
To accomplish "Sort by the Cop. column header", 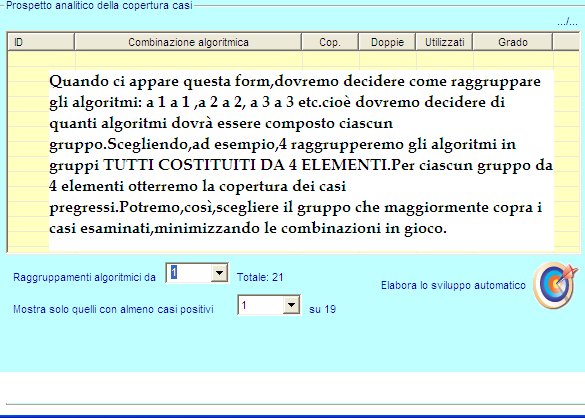I will [330, 42].
